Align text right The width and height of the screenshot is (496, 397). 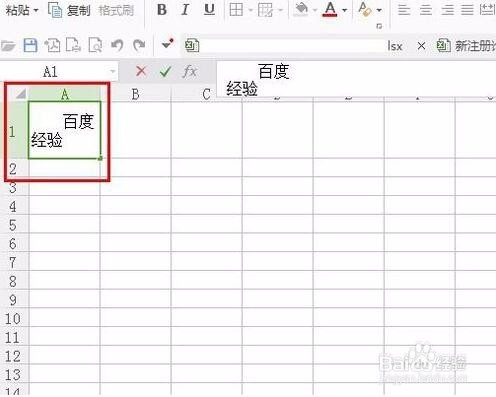[x=447, y=10]
